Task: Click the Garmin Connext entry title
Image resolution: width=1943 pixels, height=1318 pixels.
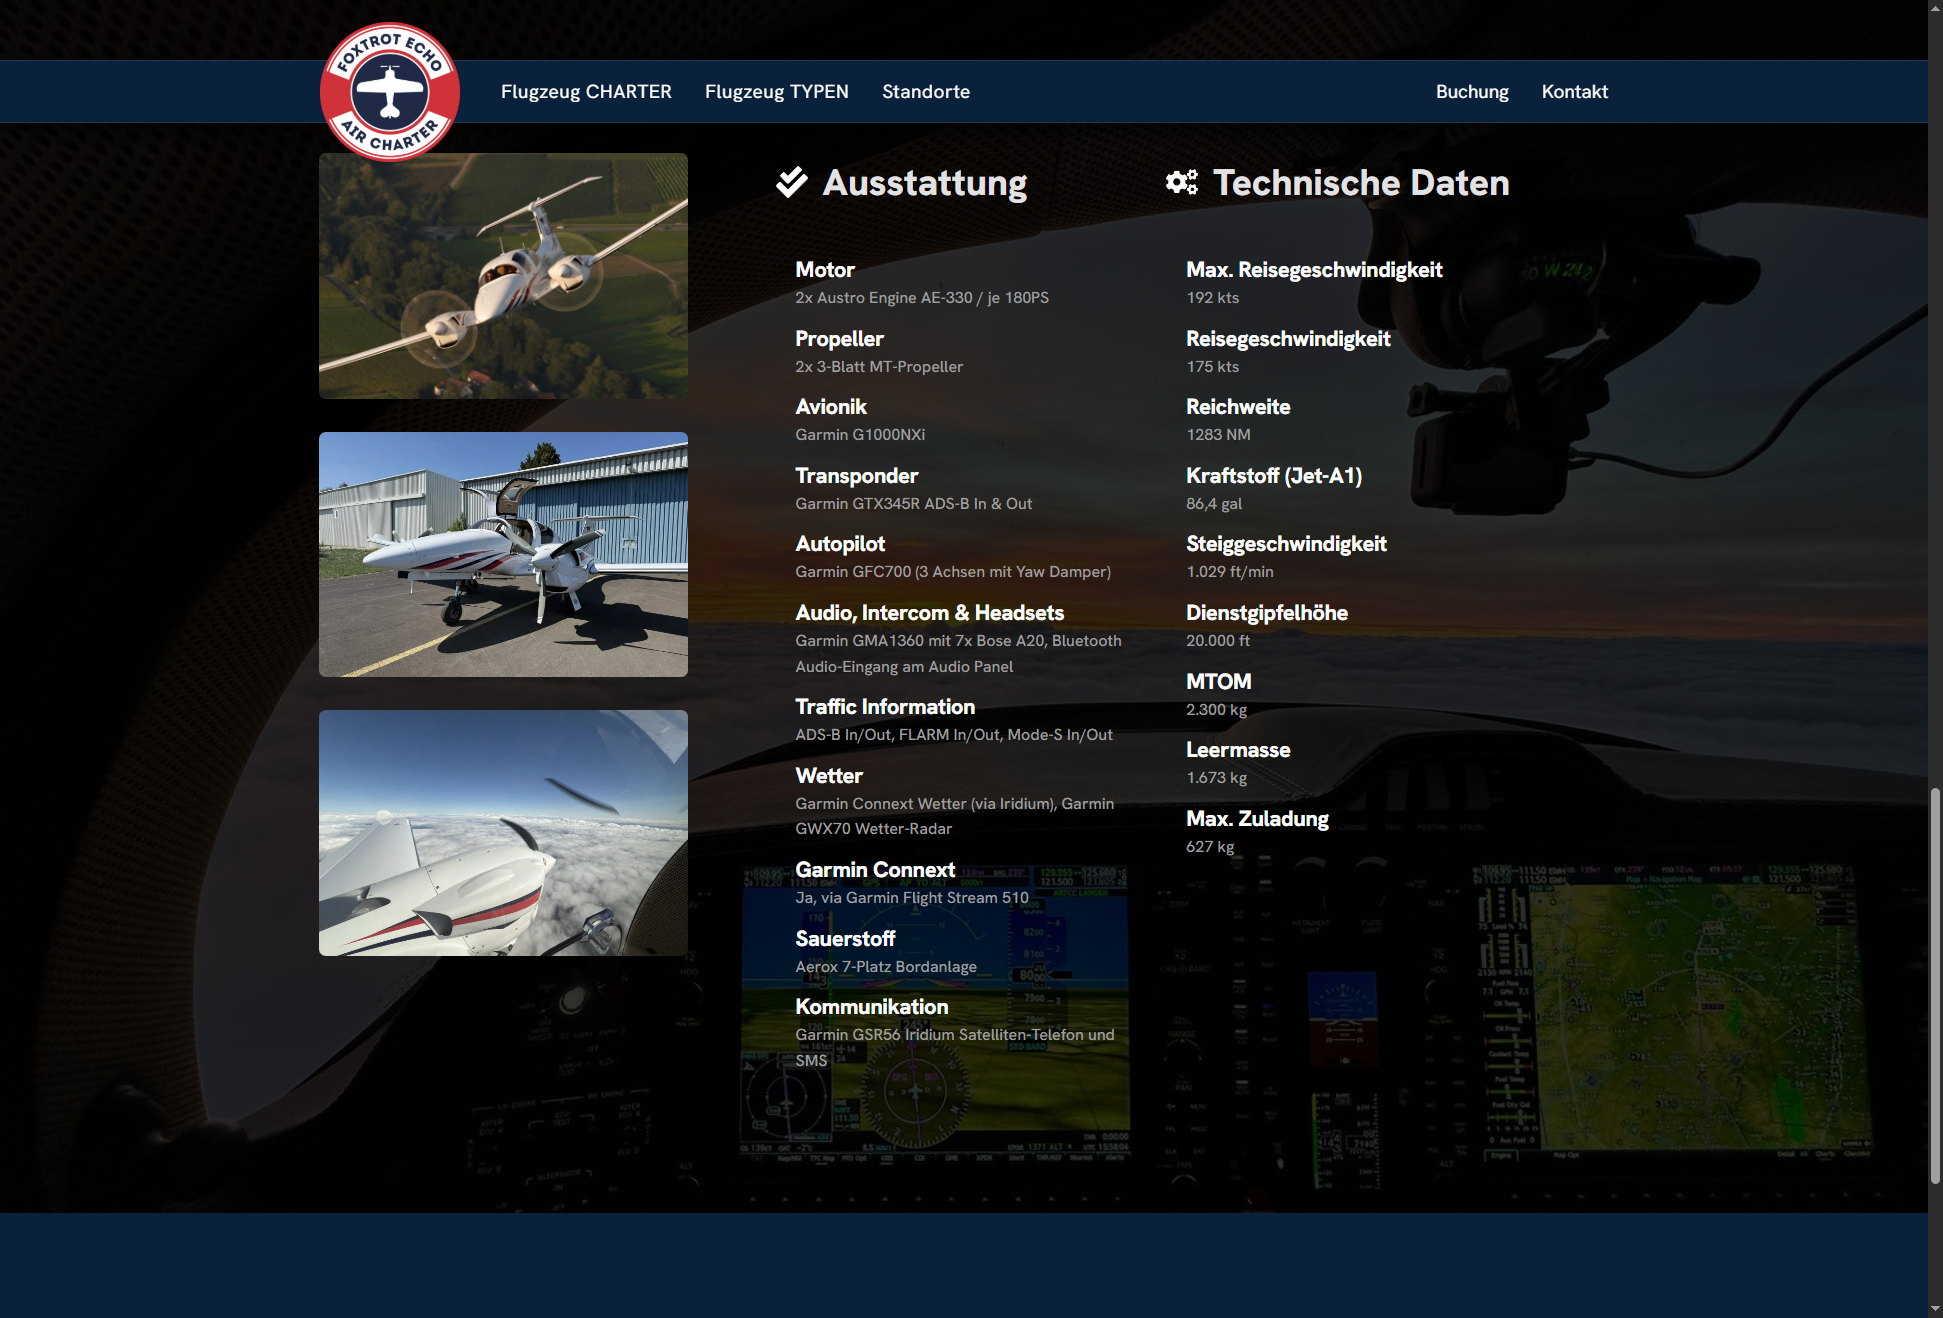Action: [x=874, y=870]
